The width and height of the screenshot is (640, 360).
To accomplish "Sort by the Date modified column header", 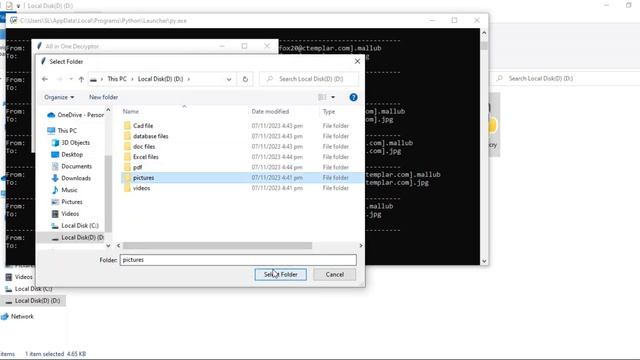I will point(270,111).
